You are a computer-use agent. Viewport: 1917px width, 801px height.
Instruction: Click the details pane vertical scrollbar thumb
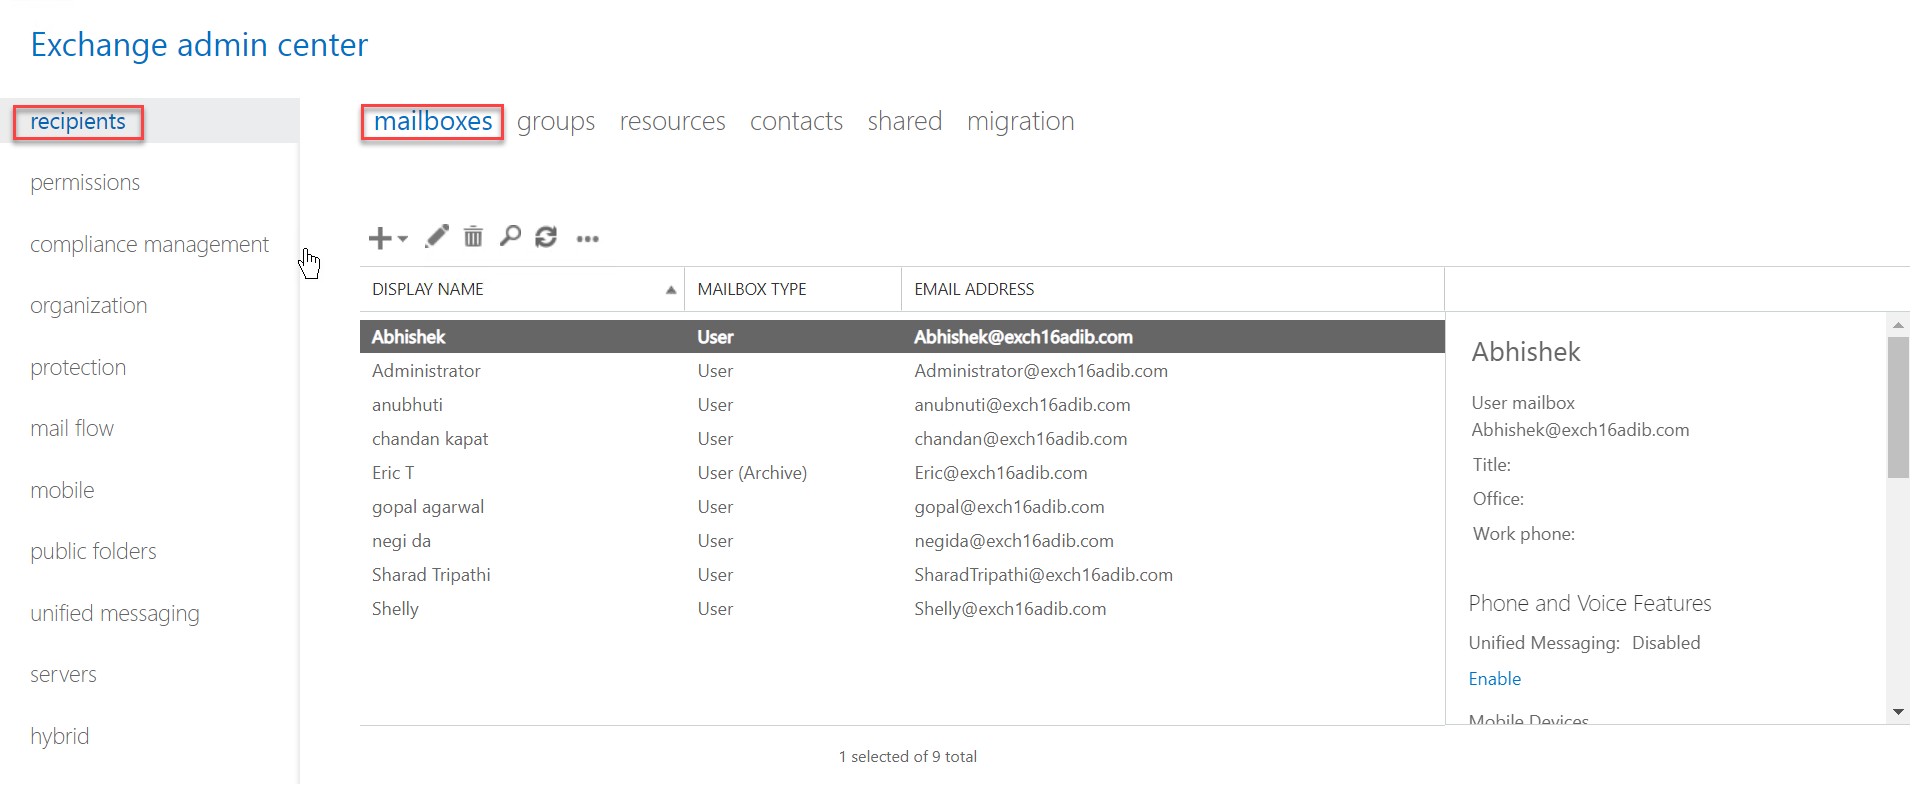(1898, 407)
